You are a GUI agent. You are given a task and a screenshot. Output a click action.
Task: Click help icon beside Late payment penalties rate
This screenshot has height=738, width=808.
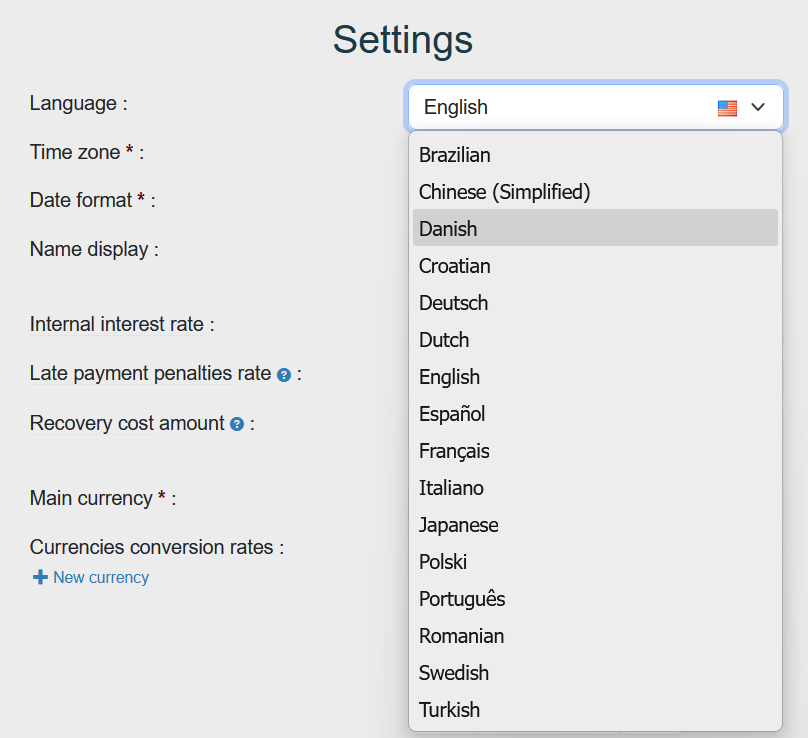[284, 375]
